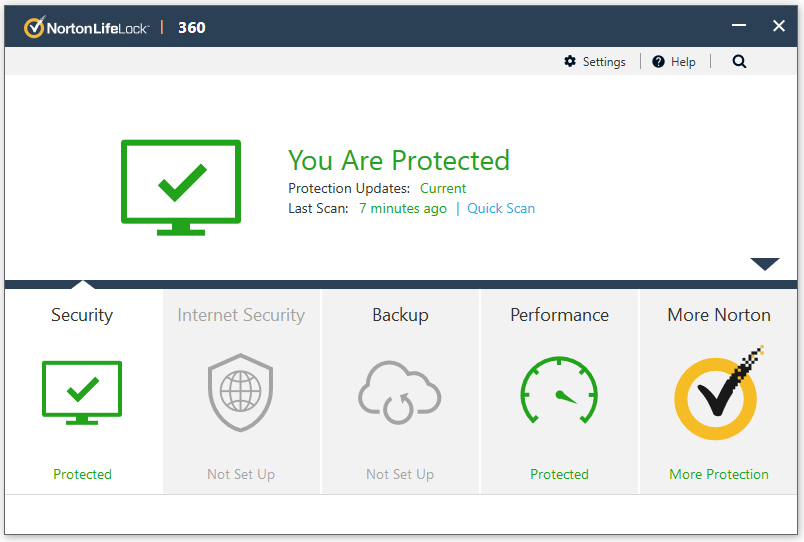804x542 pixels.
Task: Run a Quick Scan via the link
Action: click(x=501, y=208)
